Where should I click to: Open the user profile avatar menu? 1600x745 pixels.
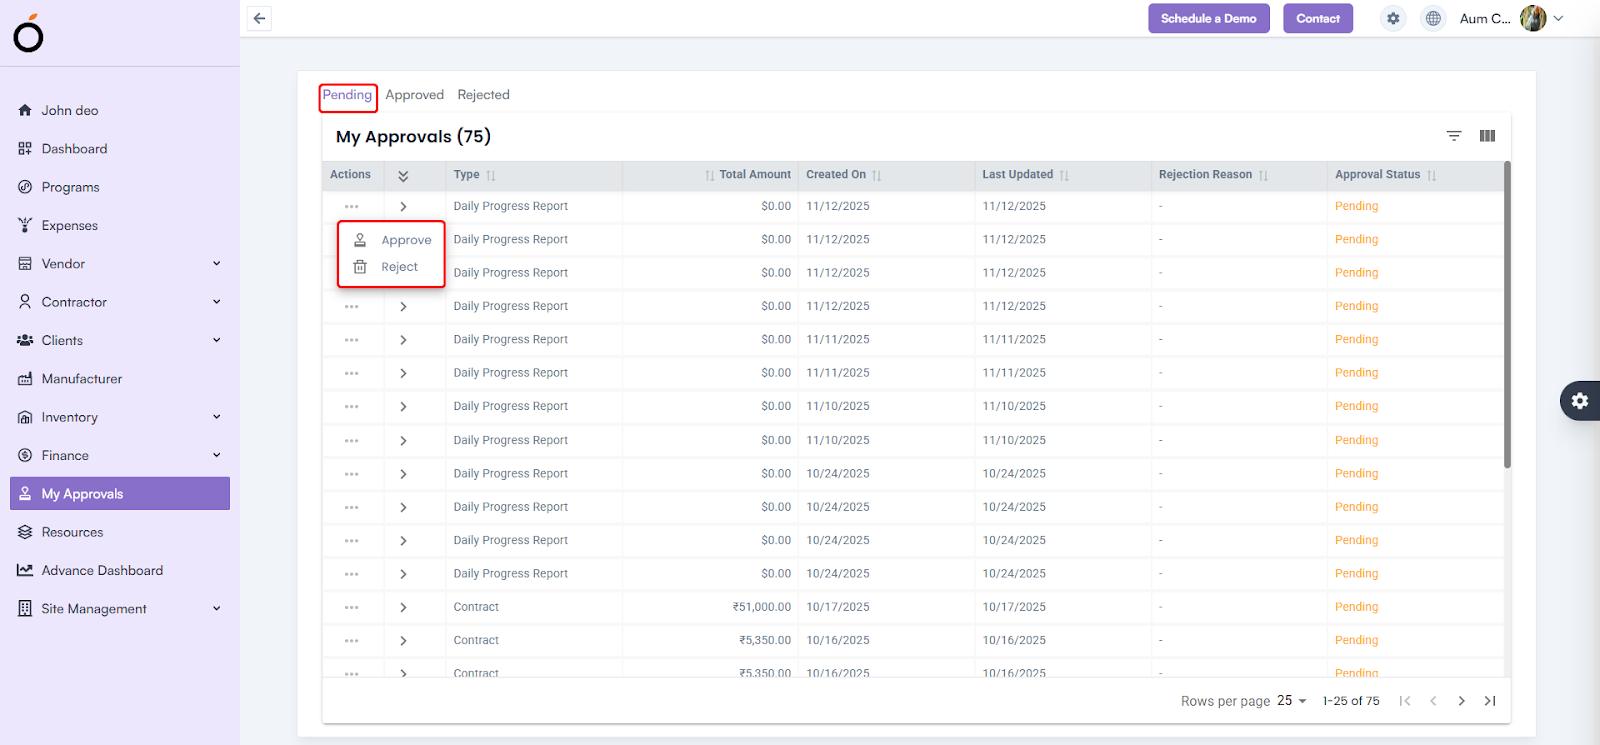pos(1533,18)
